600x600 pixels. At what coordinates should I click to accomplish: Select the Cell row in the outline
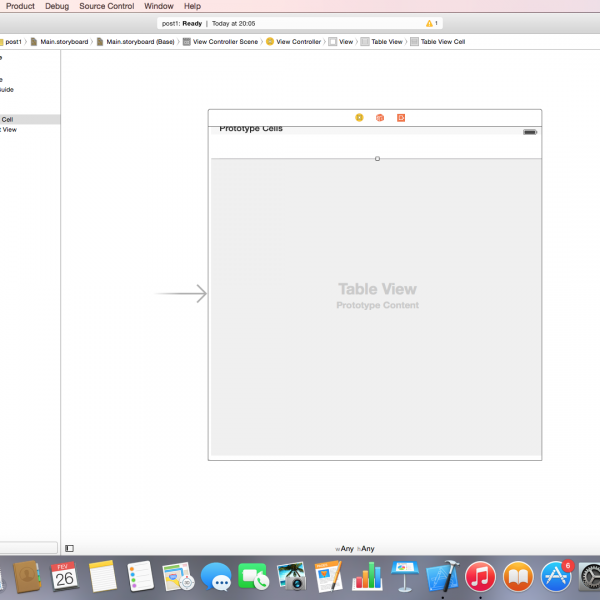point(30,119)
